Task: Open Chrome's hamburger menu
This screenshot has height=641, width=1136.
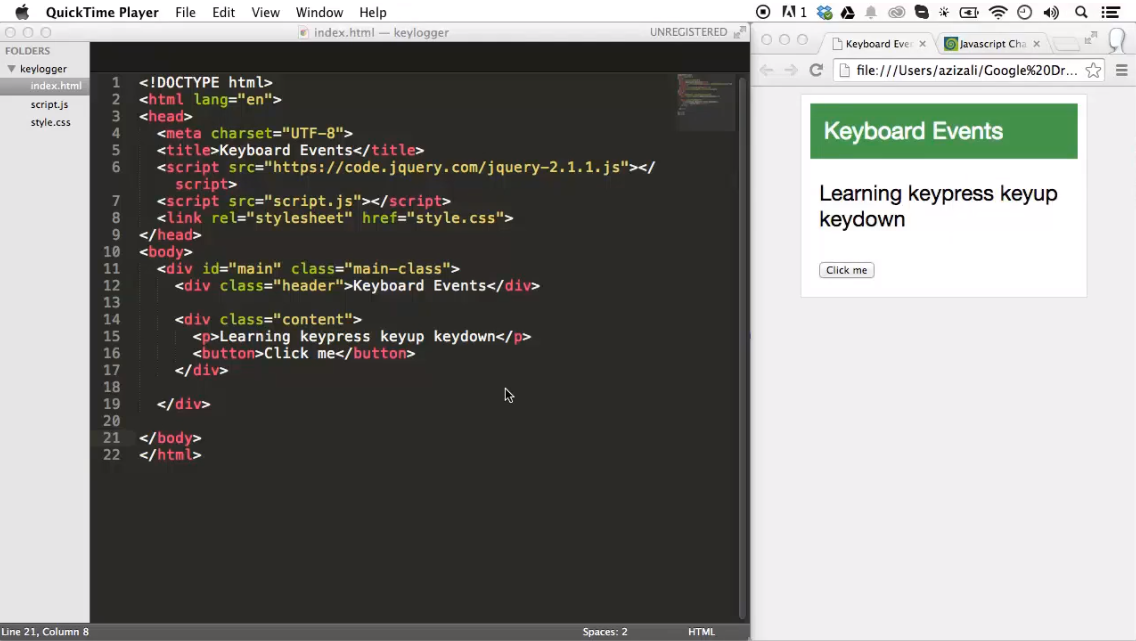Action: [1121, 70]
